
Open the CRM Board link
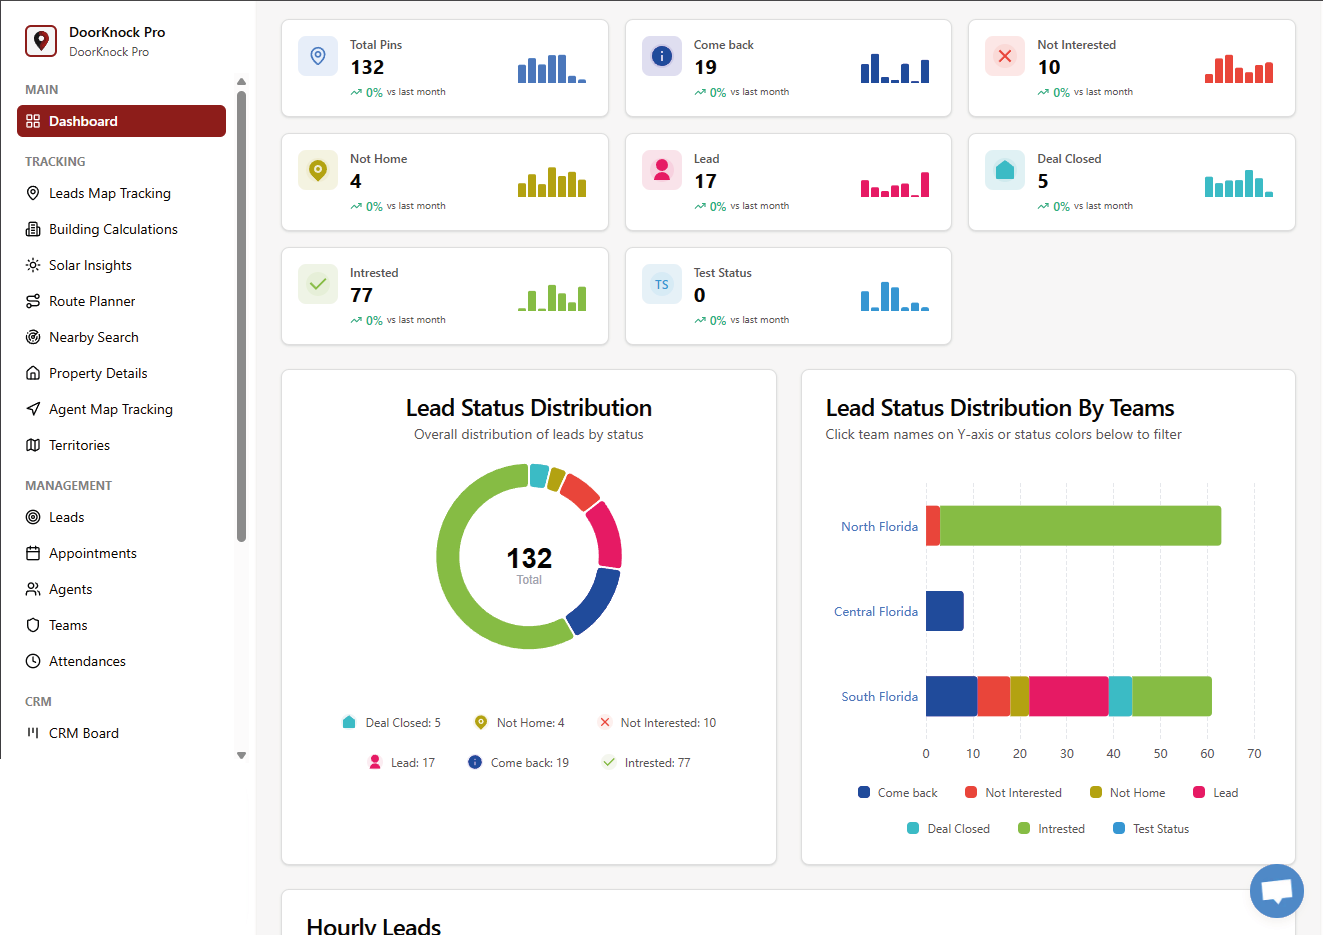[x=84, y=733]
